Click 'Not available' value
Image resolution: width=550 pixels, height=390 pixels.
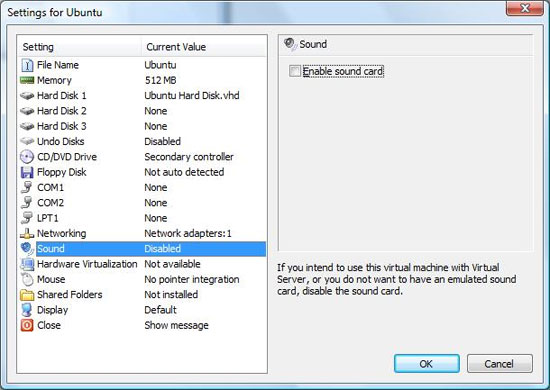[x=173, y=264]
